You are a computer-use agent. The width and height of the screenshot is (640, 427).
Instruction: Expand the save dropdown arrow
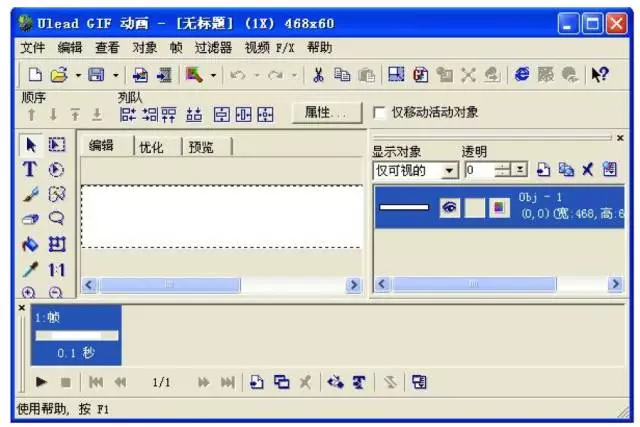(x=116, y=76)
